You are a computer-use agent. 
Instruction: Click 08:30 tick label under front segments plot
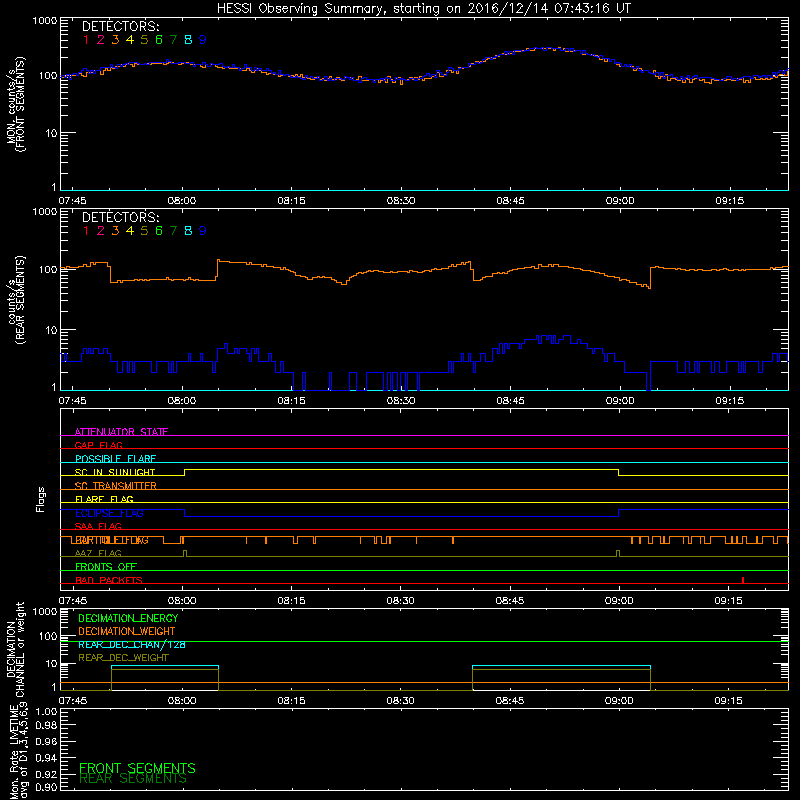coord(401,201)
